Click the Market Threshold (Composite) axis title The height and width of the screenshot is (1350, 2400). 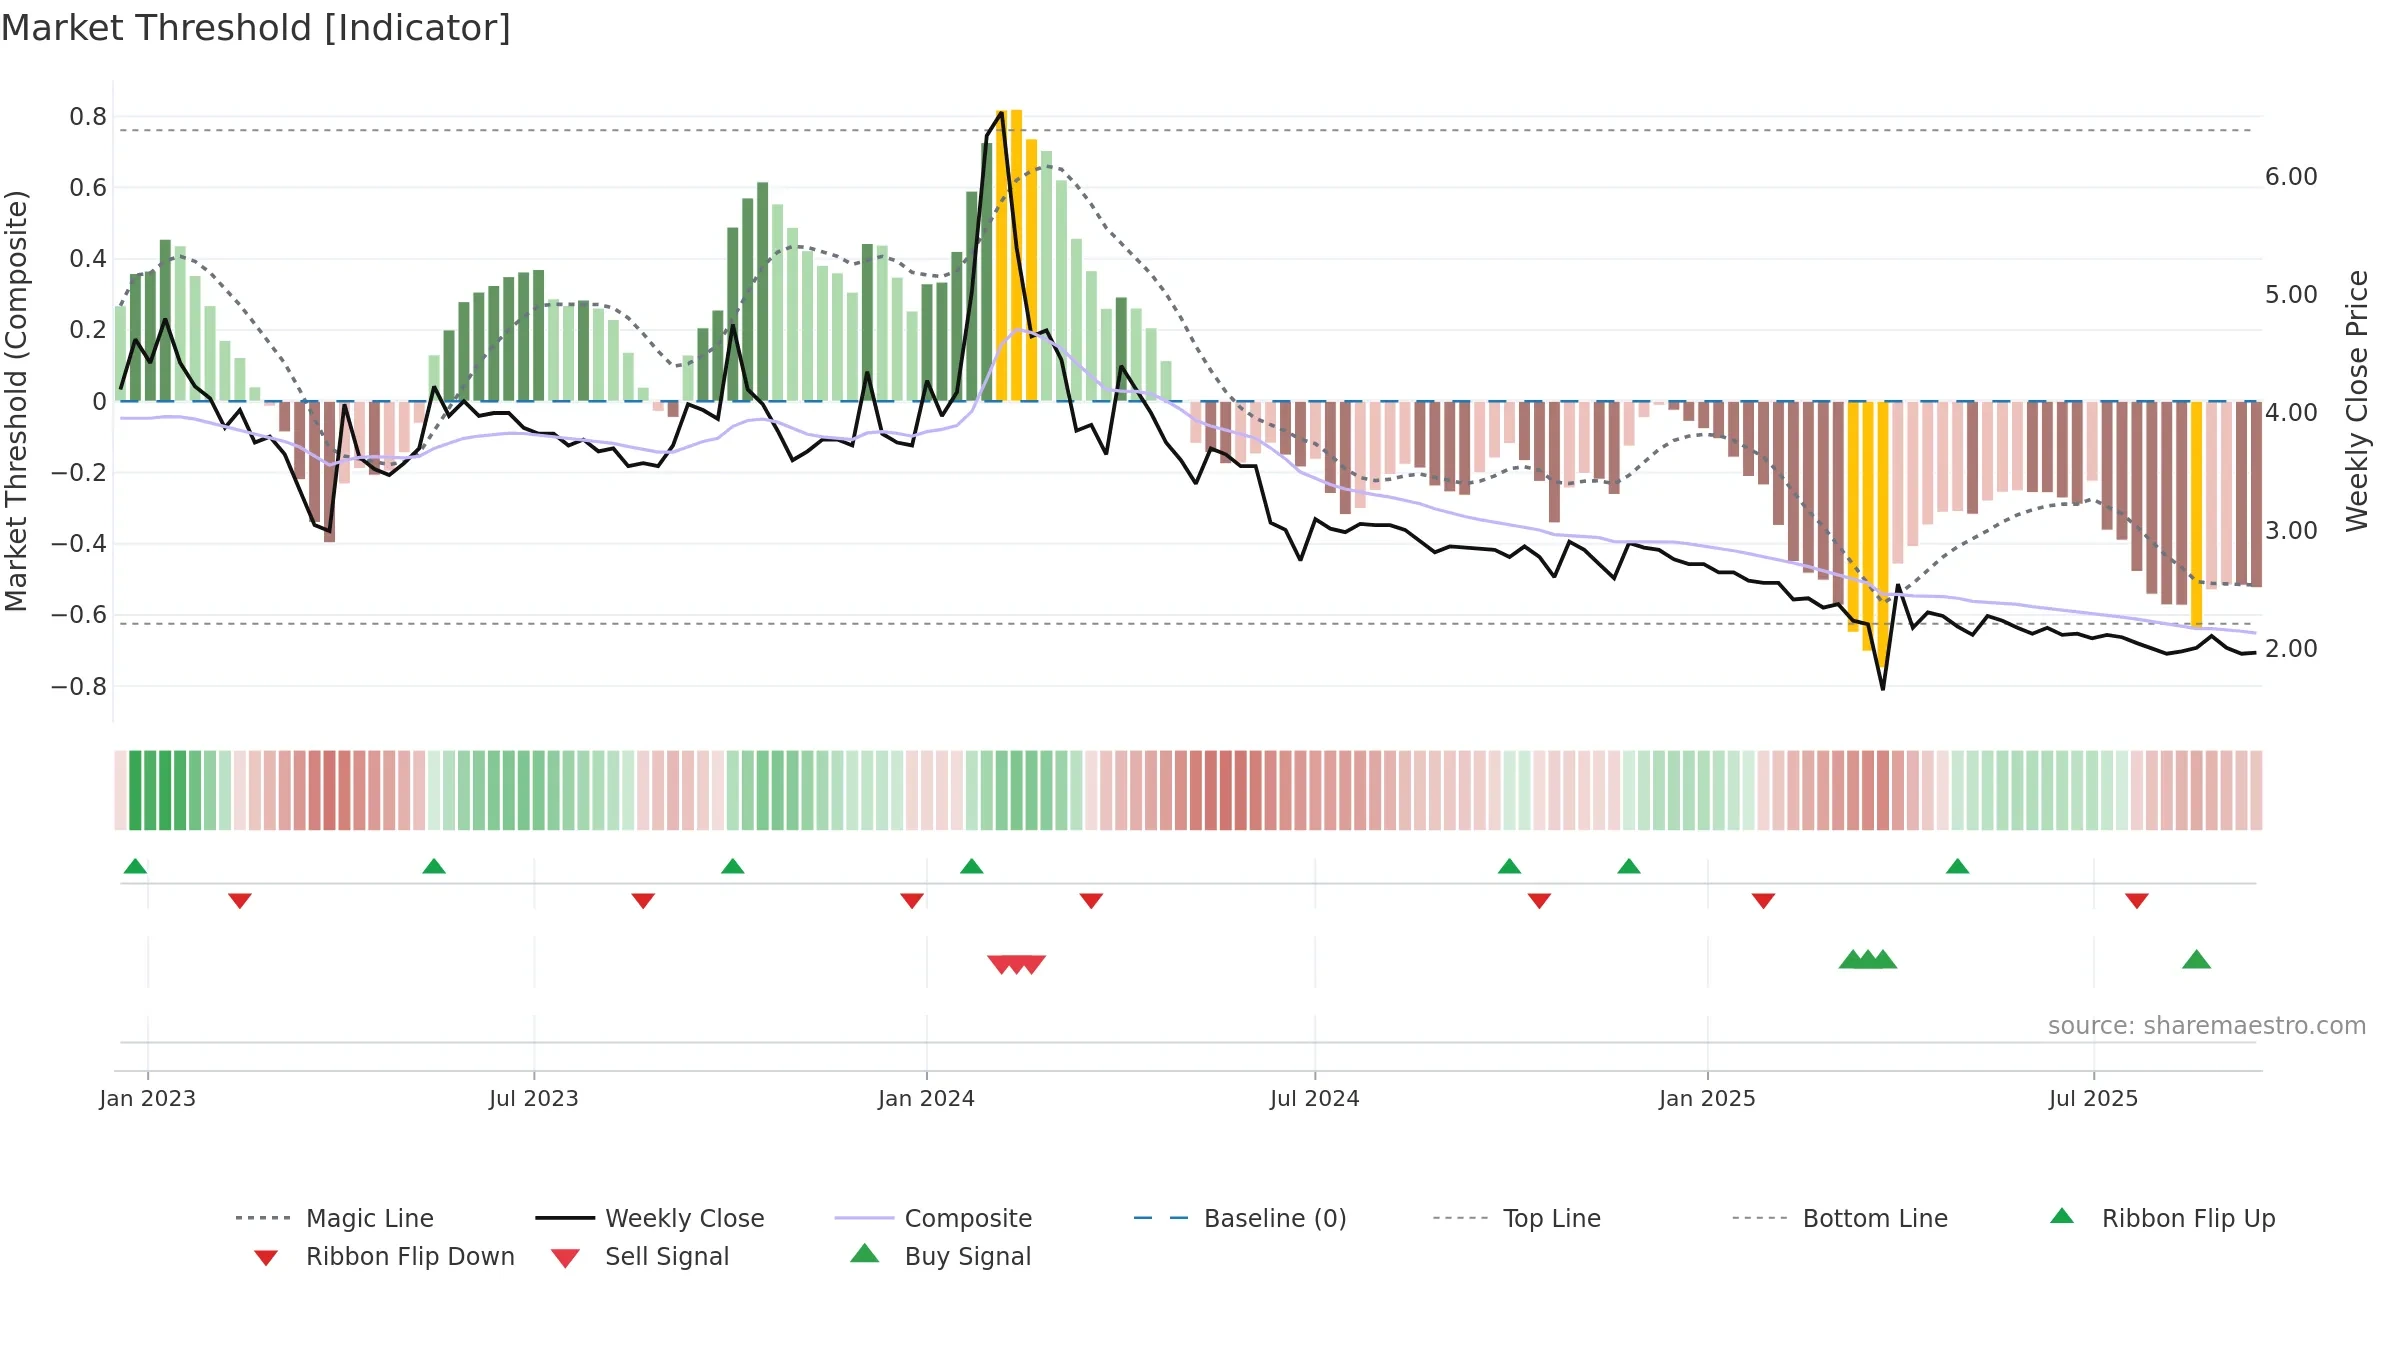(x=16, y=401)
